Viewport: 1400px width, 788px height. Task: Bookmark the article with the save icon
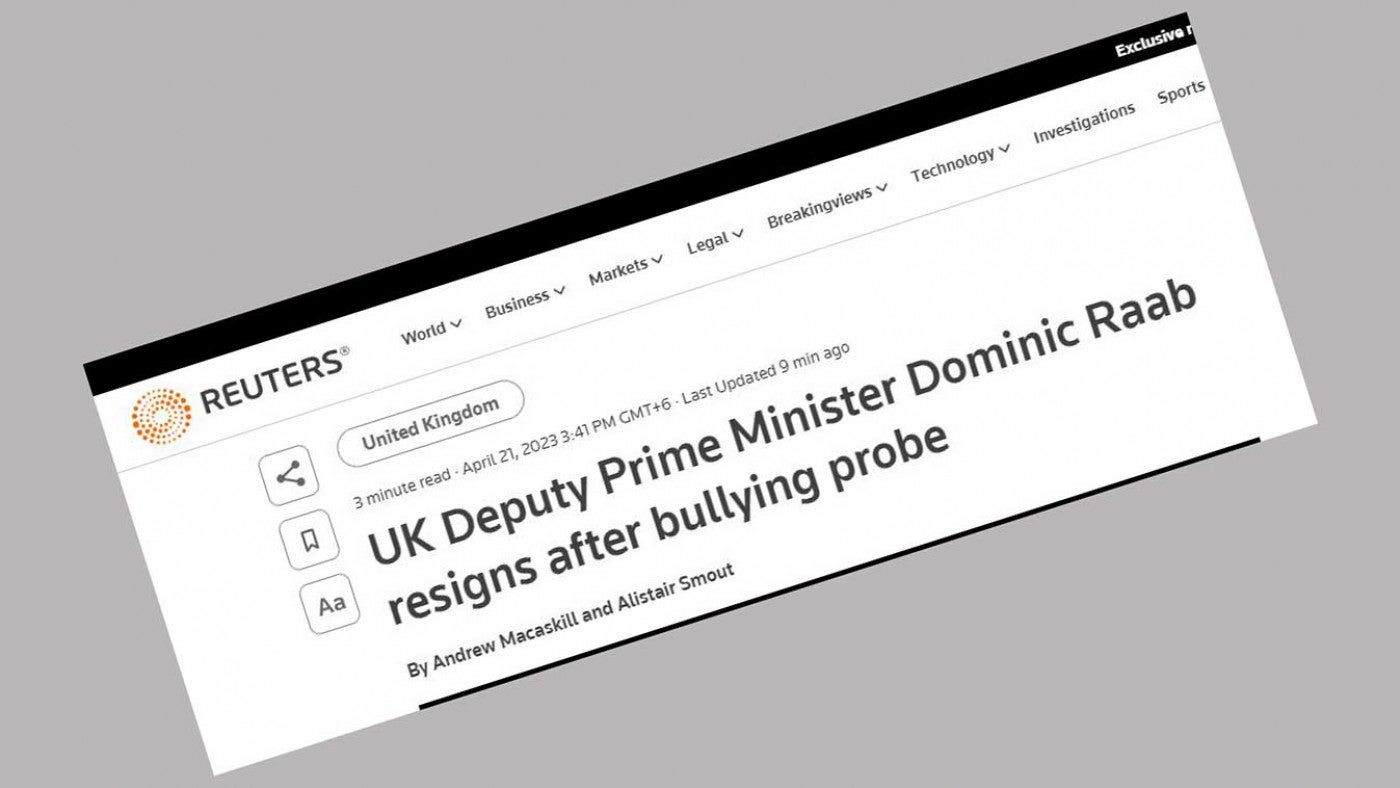(309, 540)
